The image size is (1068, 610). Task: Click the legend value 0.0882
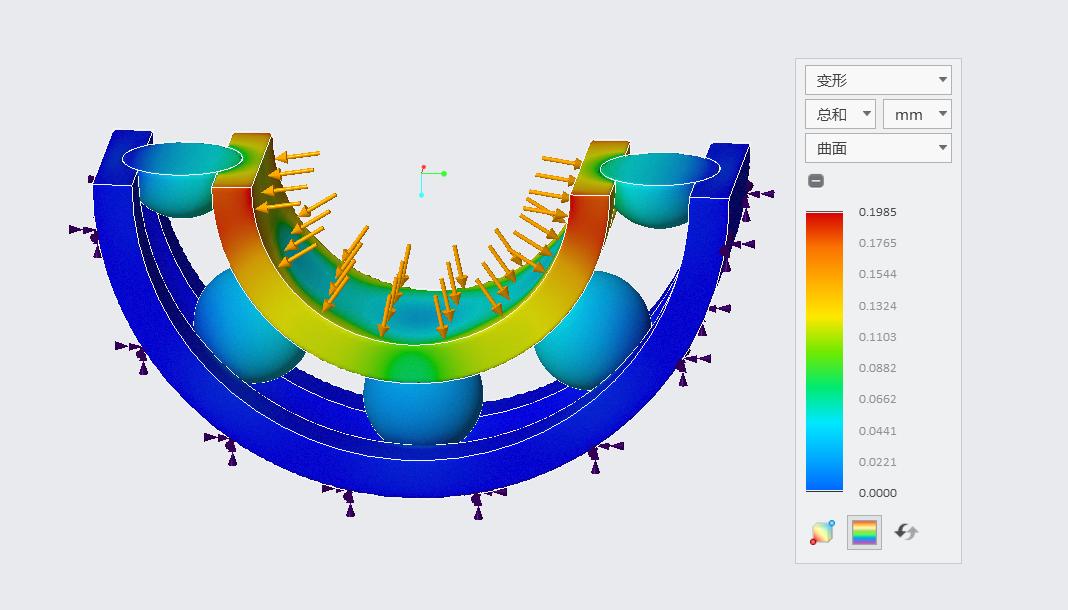(877, 368)
